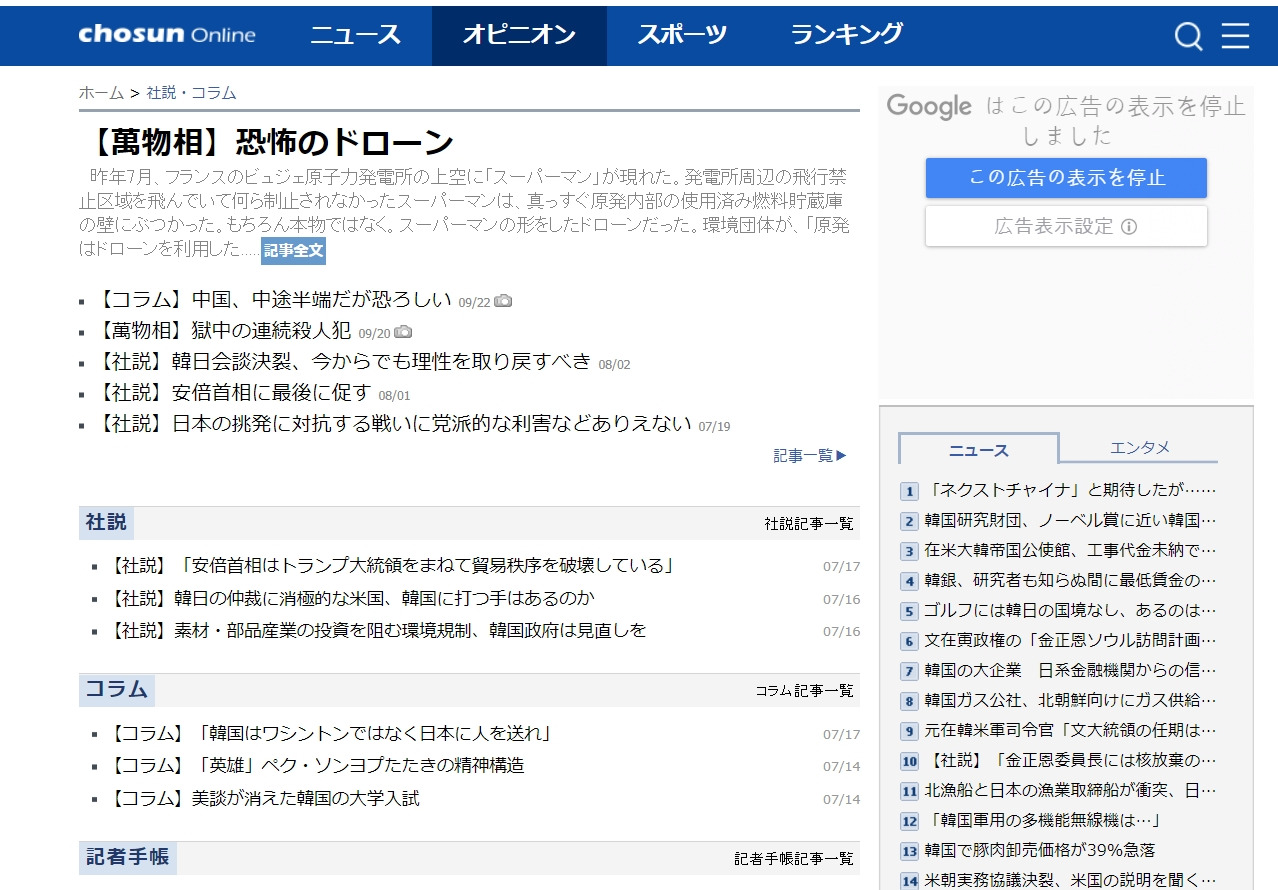Screen dimensions: 1278x890
Task: Open コラム記事一覧 link
Action: click(x=804, y=690)
